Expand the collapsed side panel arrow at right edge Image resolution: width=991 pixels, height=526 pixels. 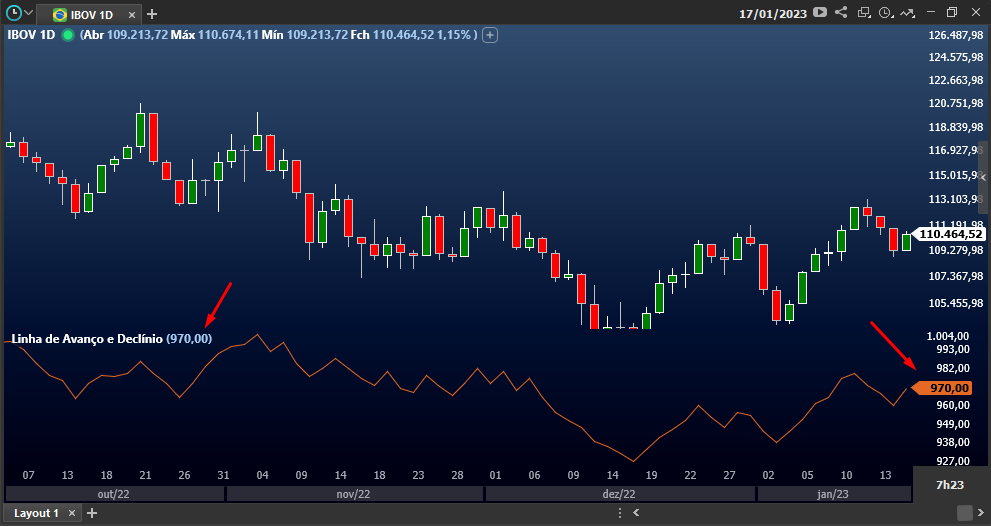[x=983, y=178]
